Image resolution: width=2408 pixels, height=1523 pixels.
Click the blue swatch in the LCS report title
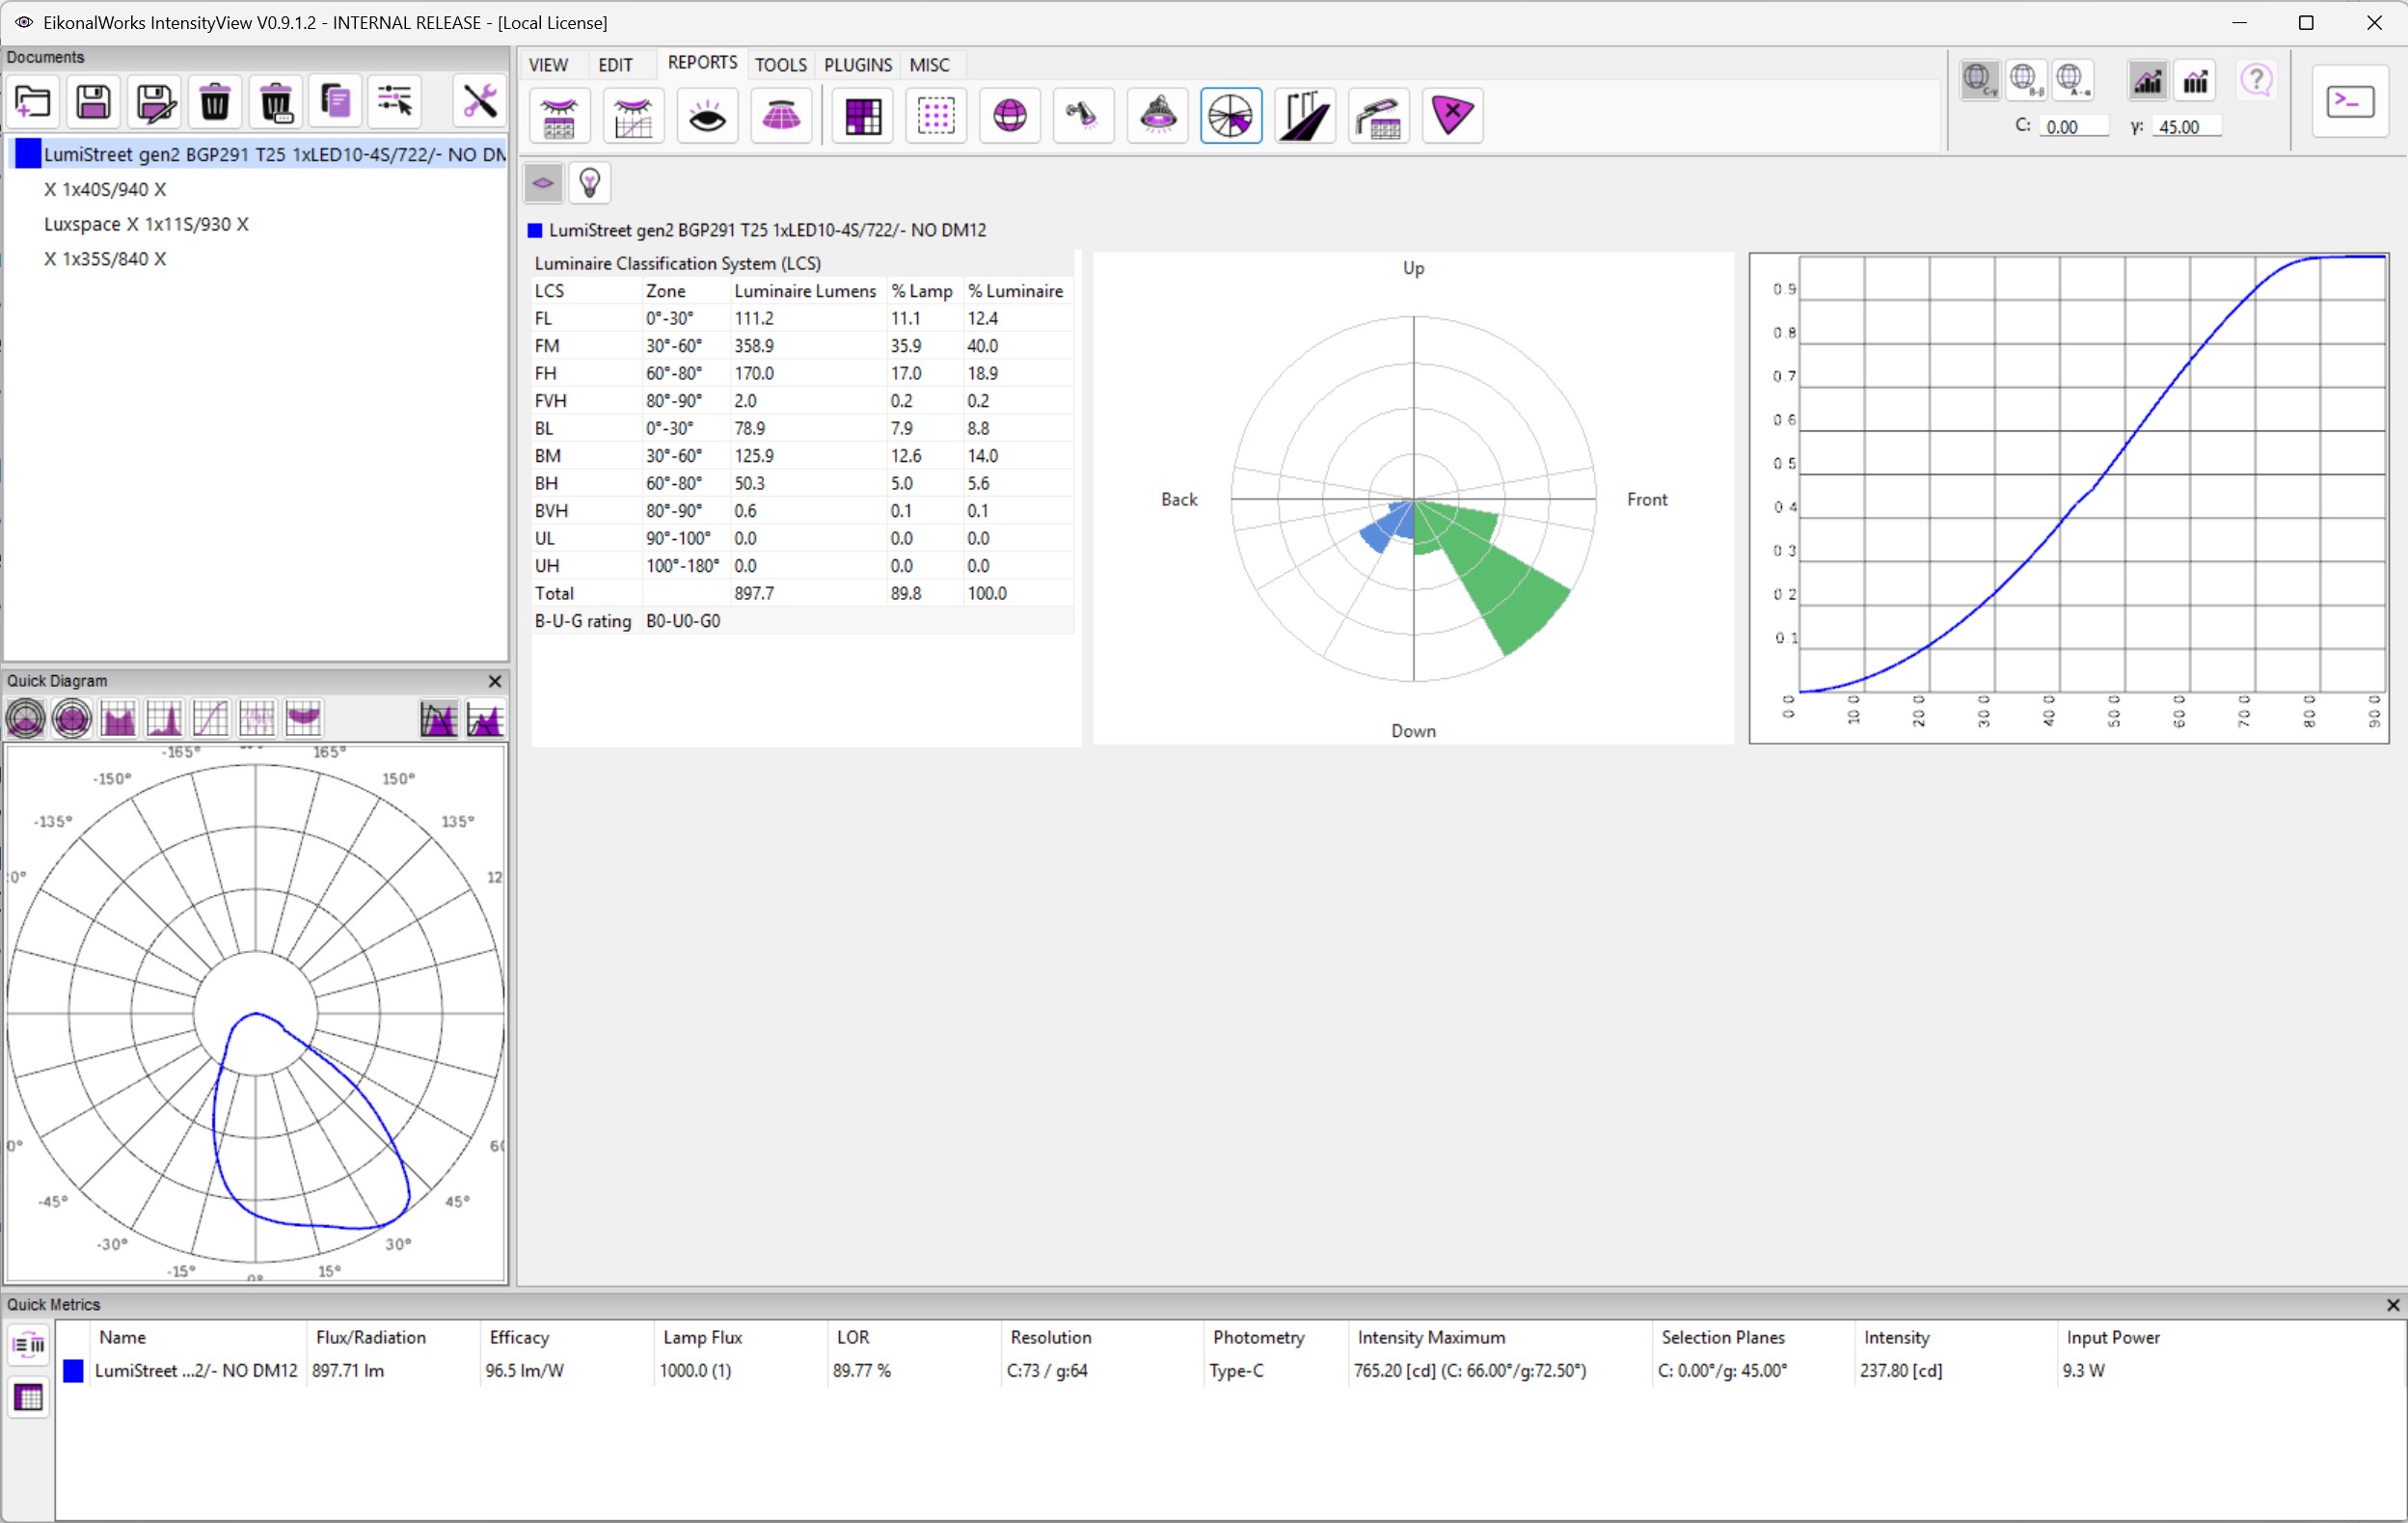point(535,231)
